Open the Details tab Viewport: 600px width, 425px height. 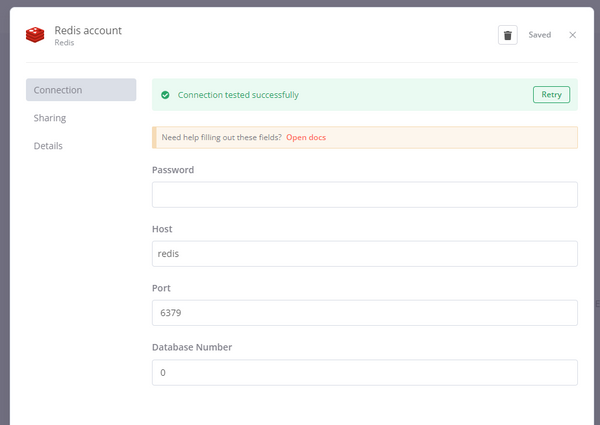[48, 146]
